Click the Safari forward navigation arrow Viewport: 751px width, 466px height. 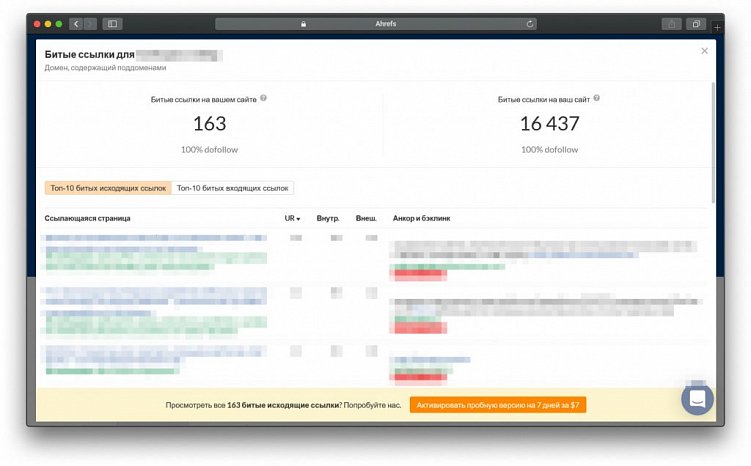(x=90, y=24)
